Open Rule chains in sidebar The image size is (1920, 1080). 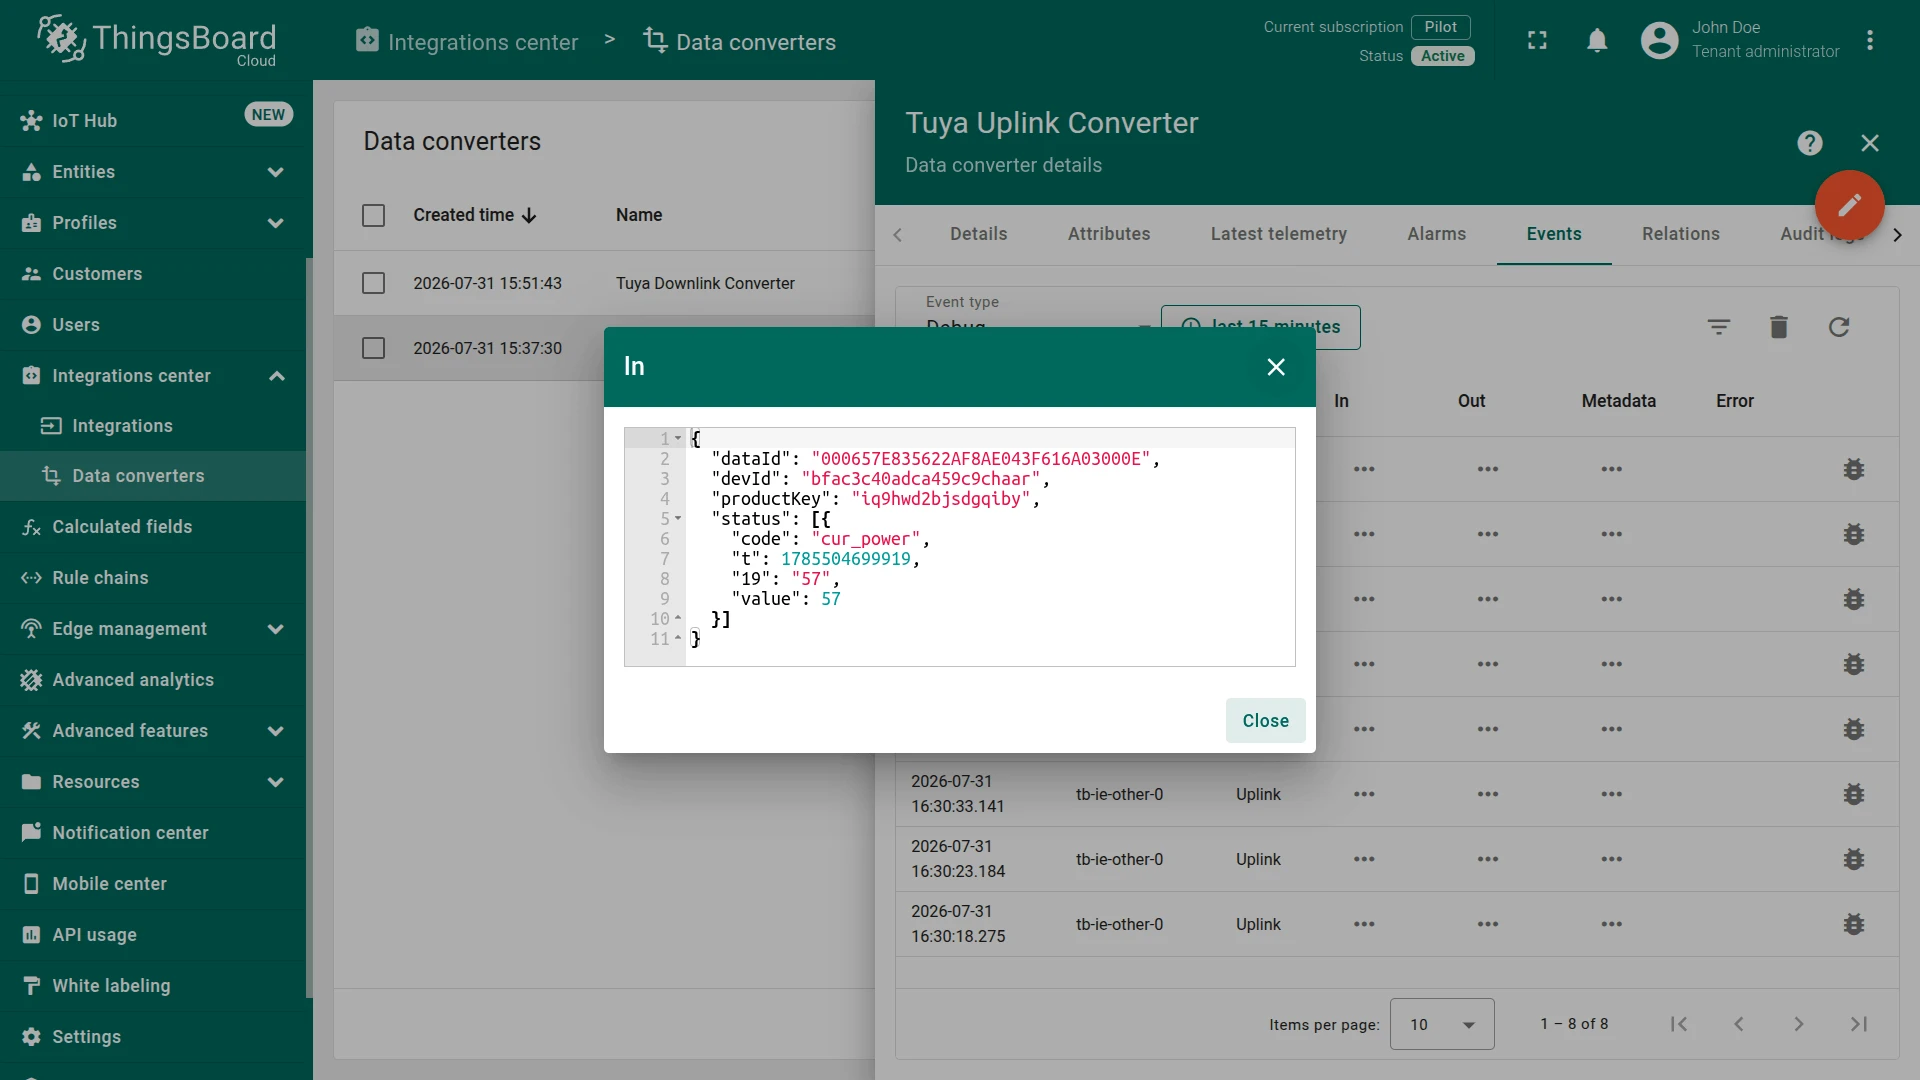point(153,578)
